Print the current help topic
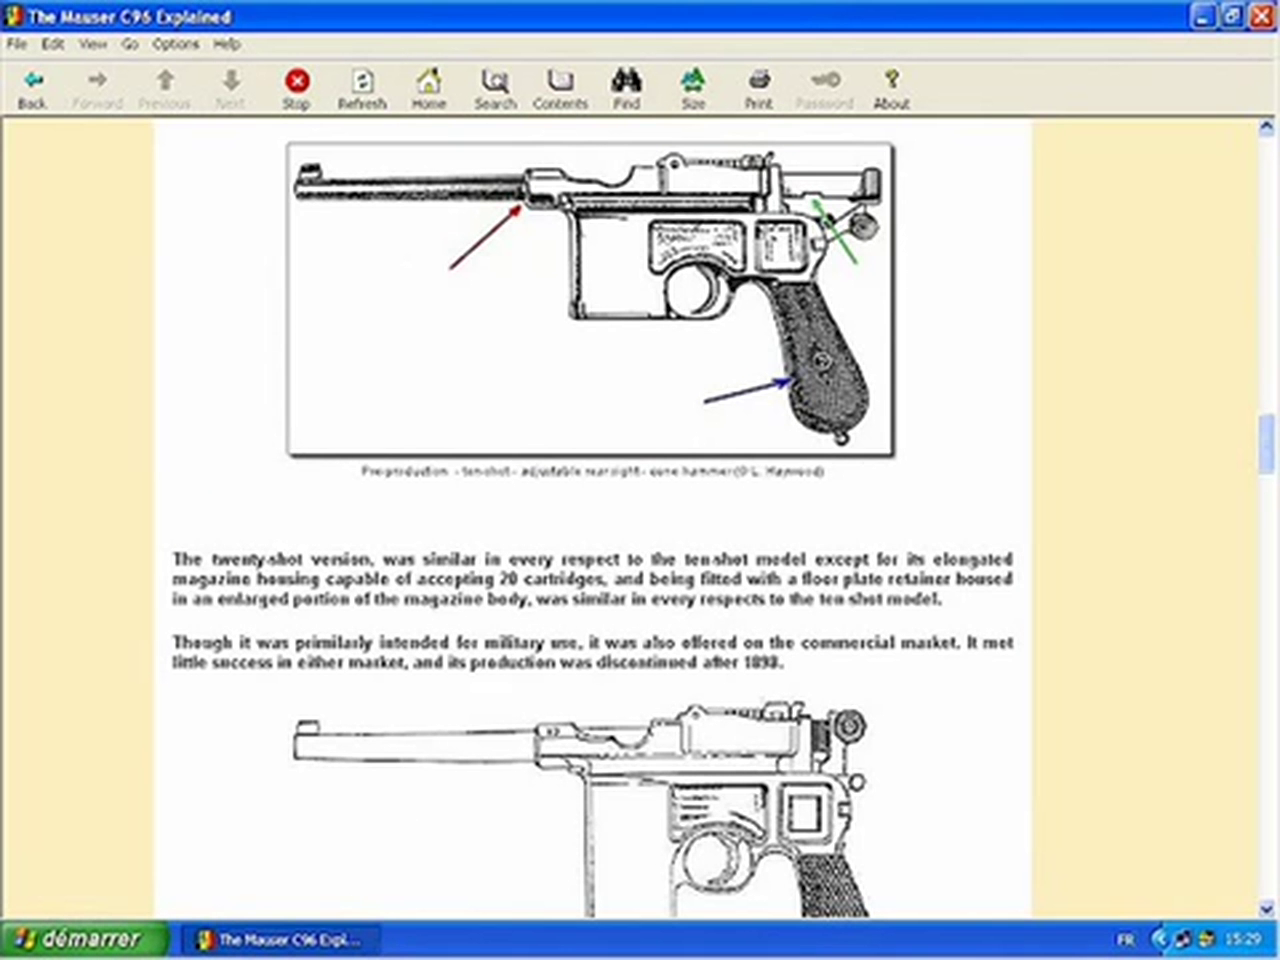This screenshot has width=1280, height=960. coord(759,88)
